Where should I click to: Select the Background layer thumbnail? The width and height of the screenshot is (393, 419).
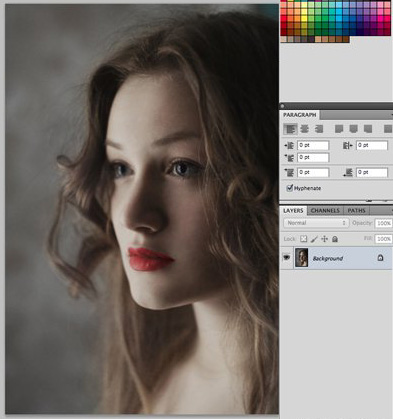(302, 258)
